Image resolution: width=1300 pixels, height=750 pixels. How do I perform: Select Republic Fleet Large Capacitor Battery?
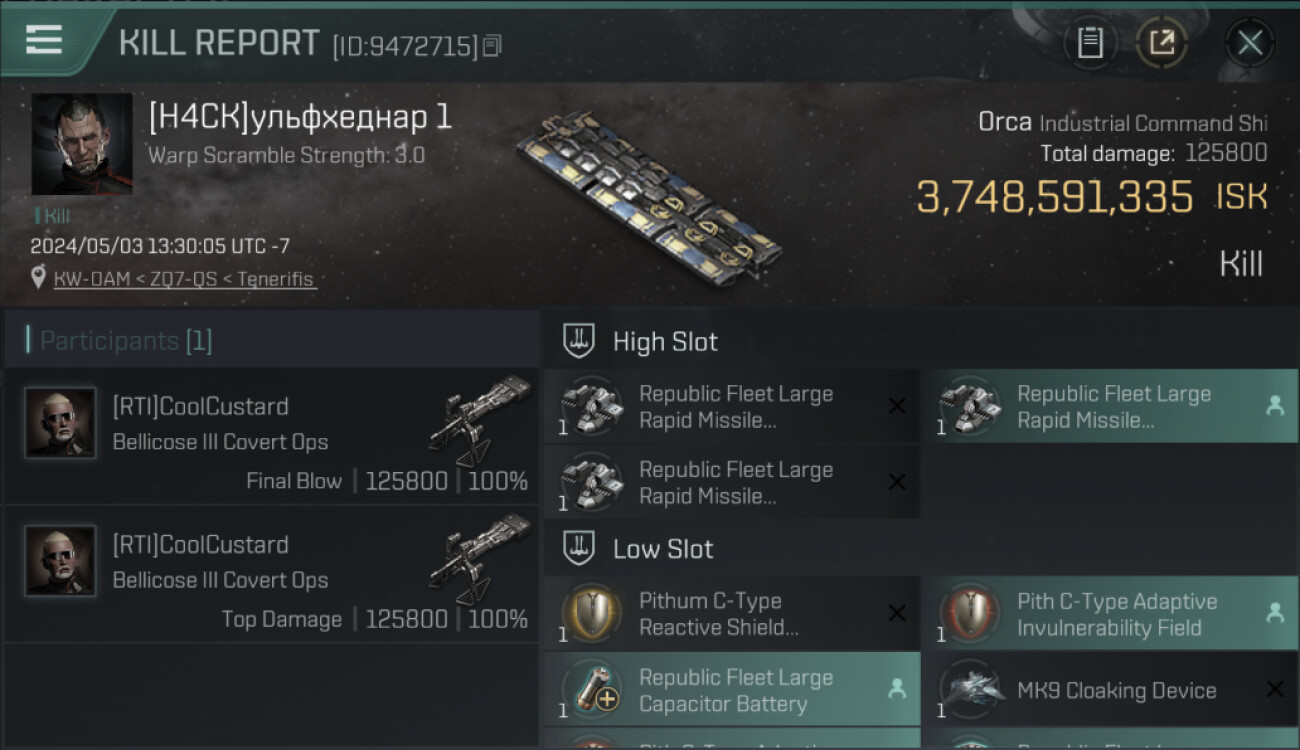coord(731,690)
